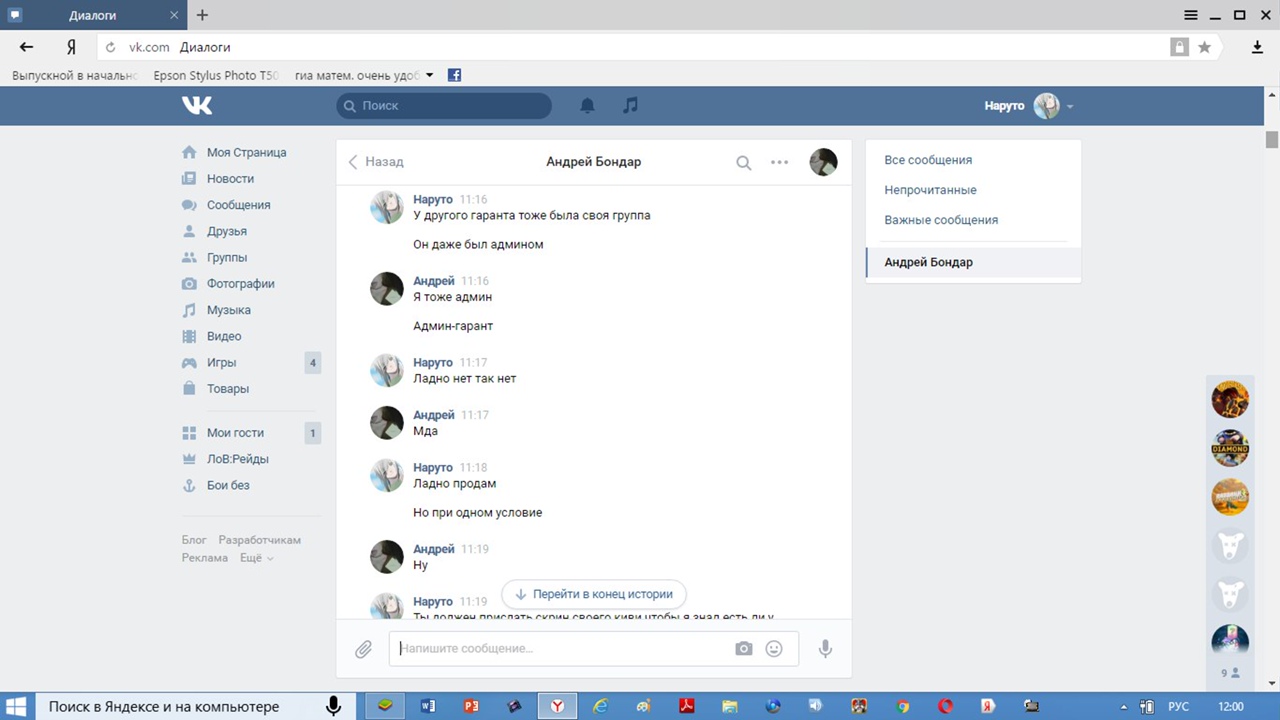This screenshot has width=1280, height=720.
Task: Click the Разработчикам footer link
Action: (x=259, y=540)
